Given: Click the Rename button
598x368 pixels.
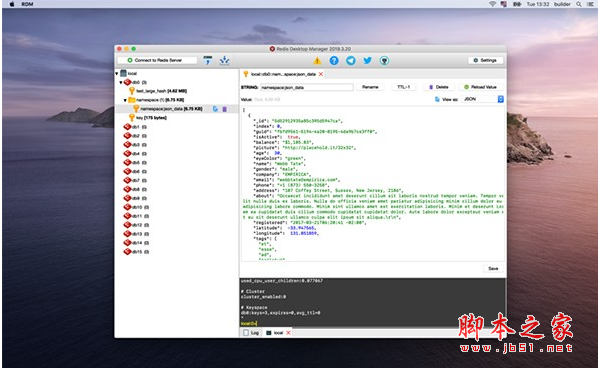Looking at the screenshot, I should coord(370,87).
